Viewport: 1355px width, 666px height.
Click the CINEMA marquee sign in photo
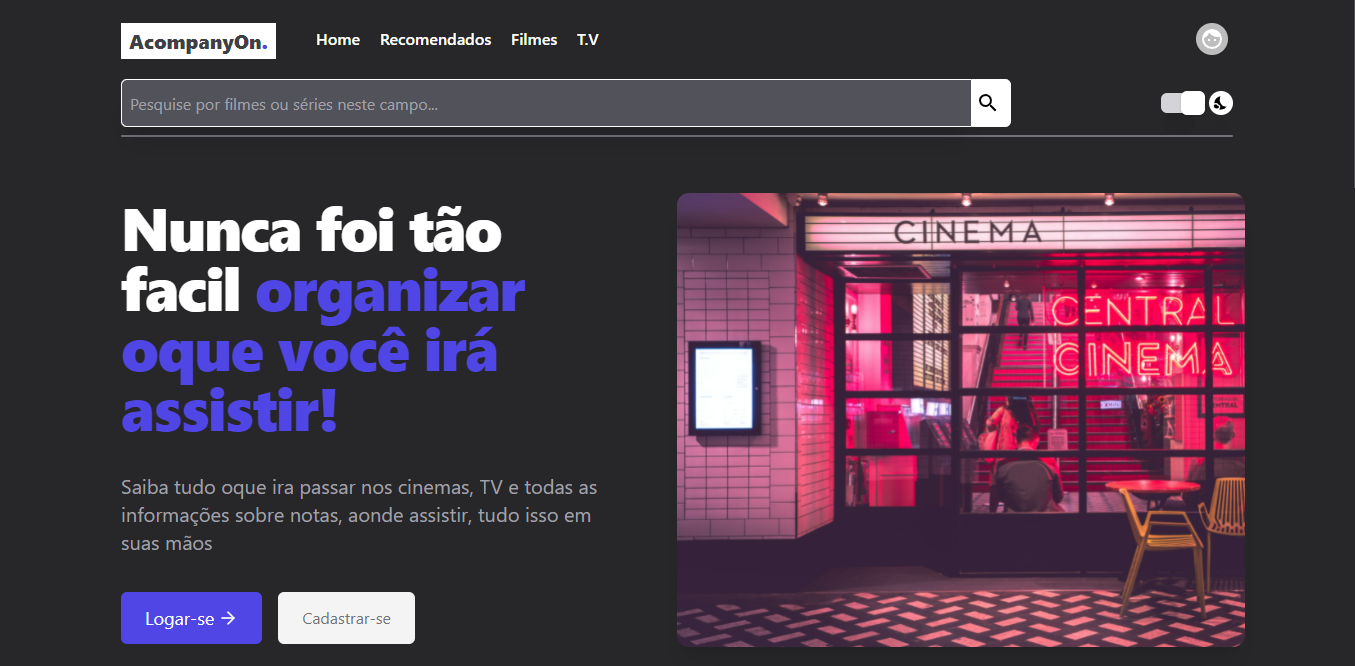pyautogui.click(x=967, y=233)
